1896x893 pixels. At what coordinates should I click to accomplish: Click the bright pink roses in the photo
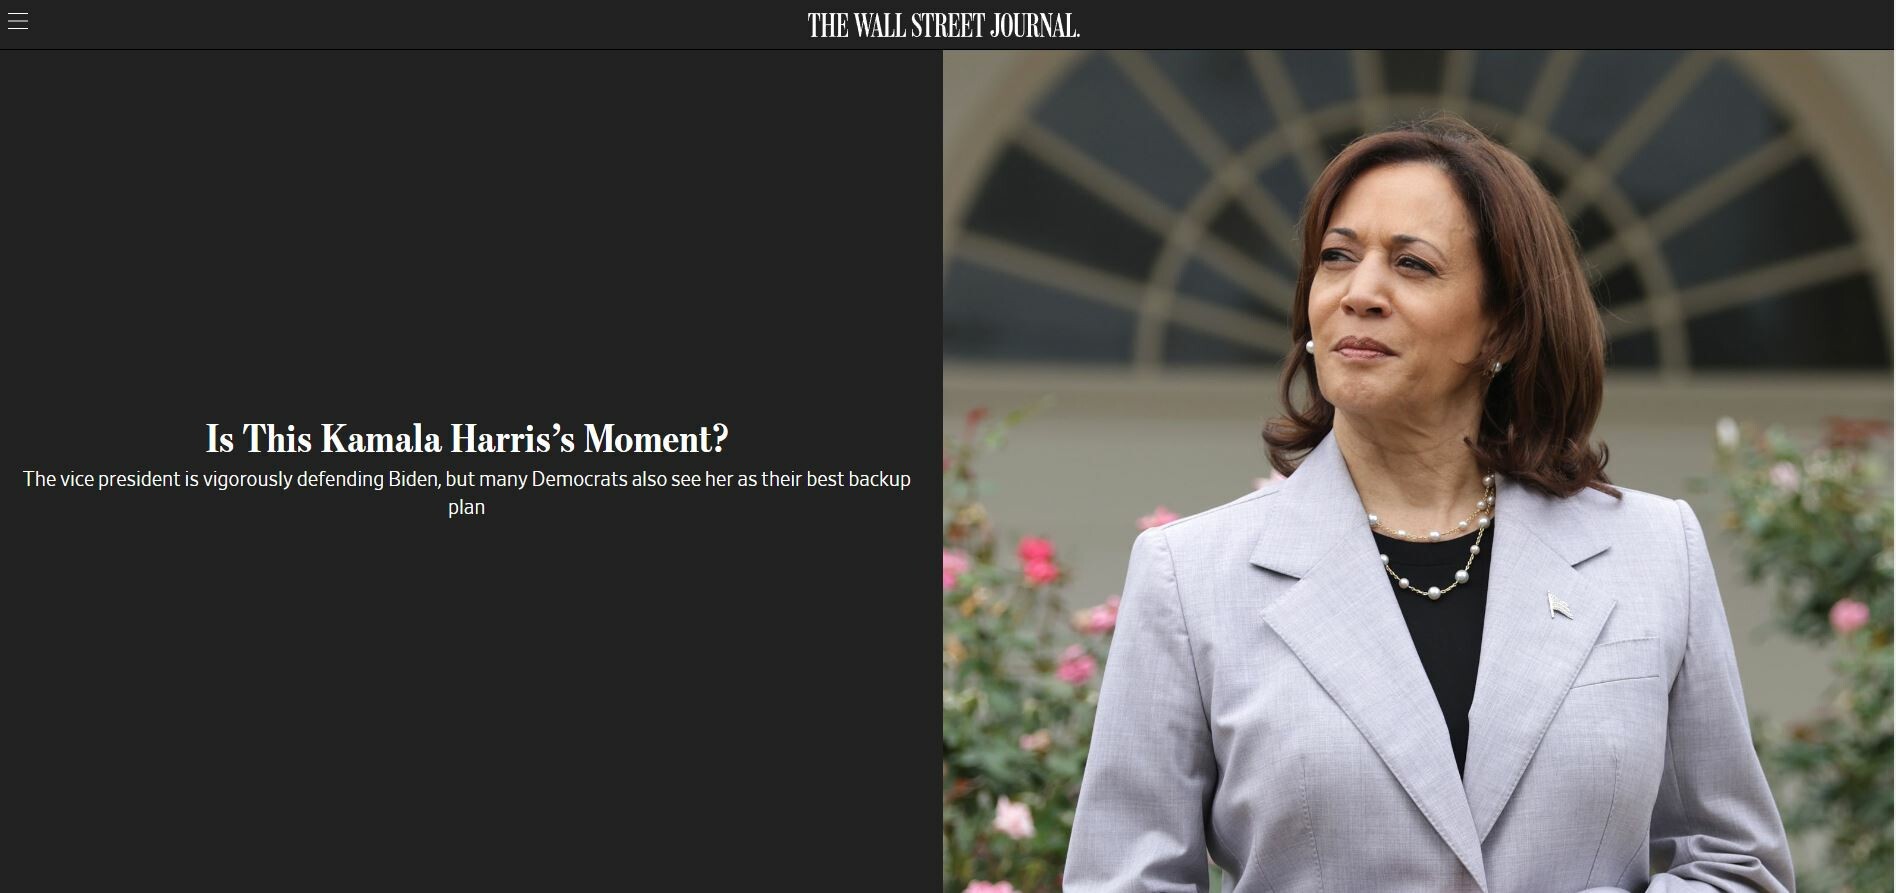coord(1037,561)
